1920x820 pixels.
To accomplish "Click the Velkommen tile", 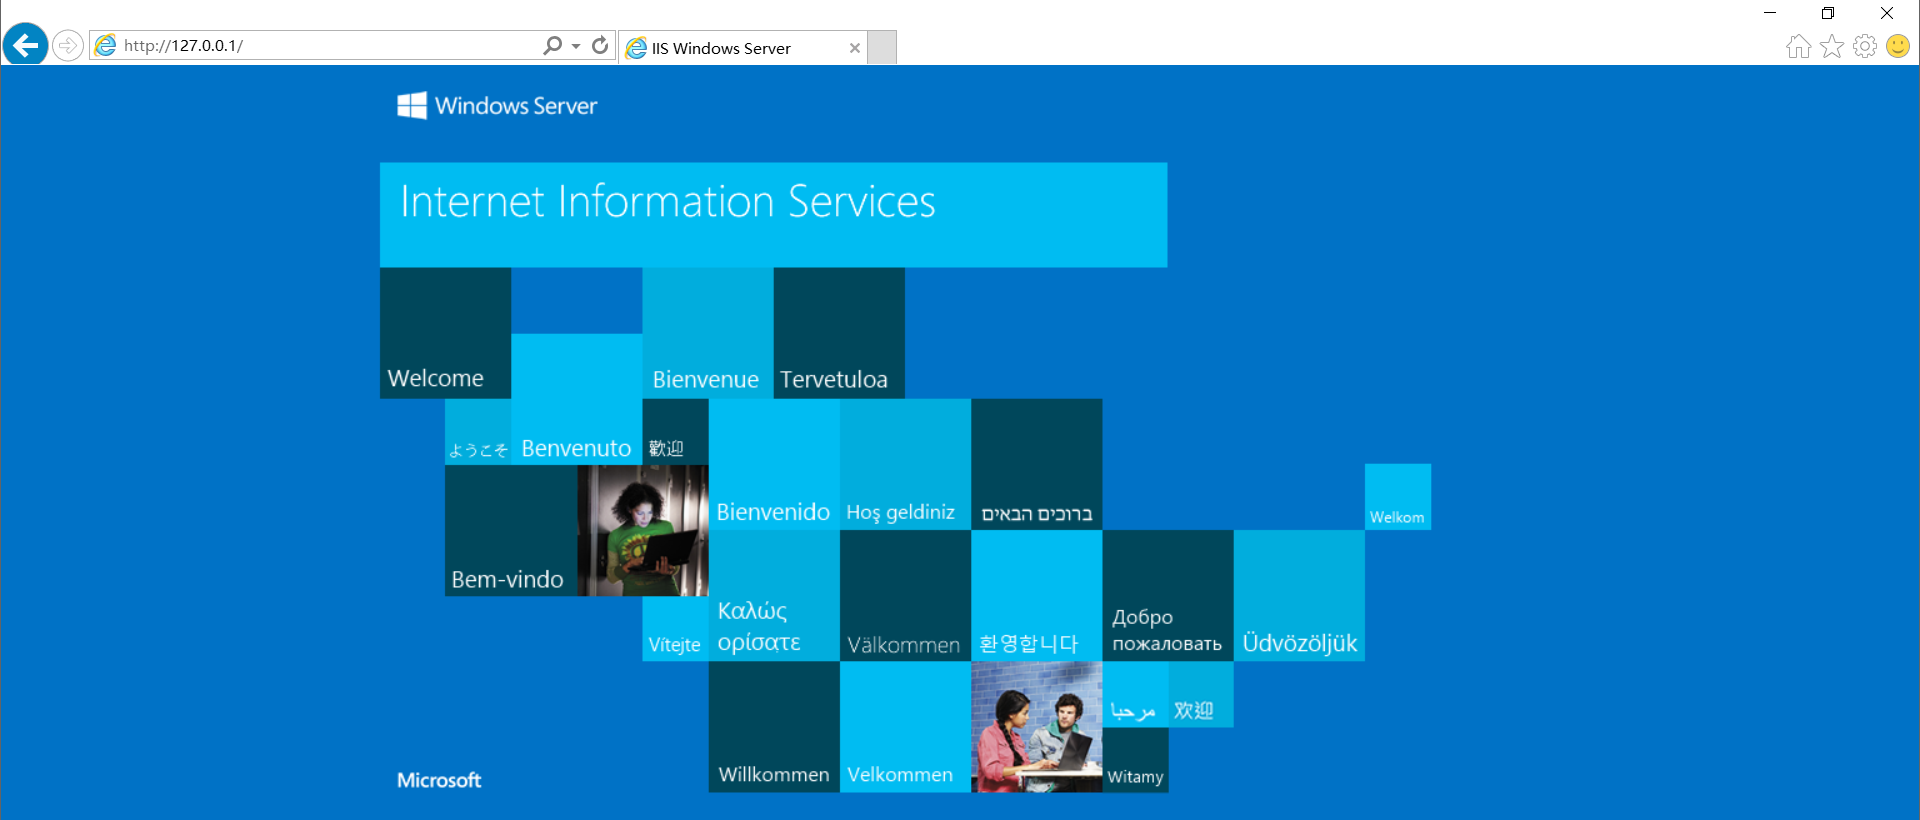I will (x=905, y=727).
